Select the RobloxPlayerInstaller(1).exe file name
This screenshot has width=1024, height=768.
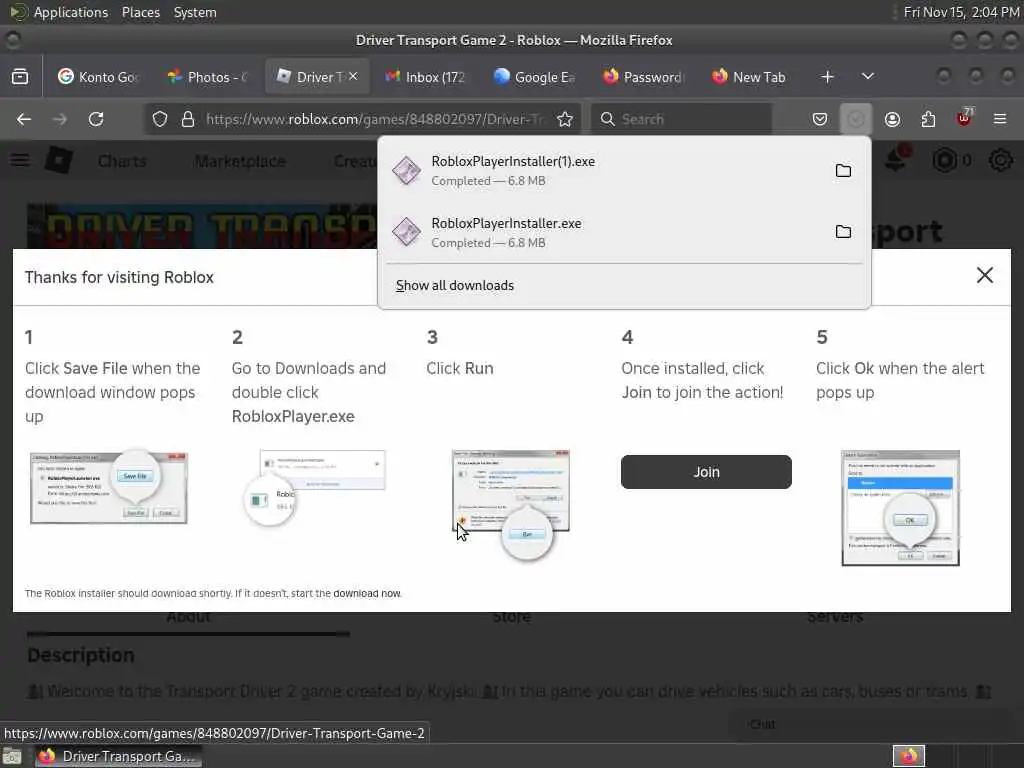(513, 161)
